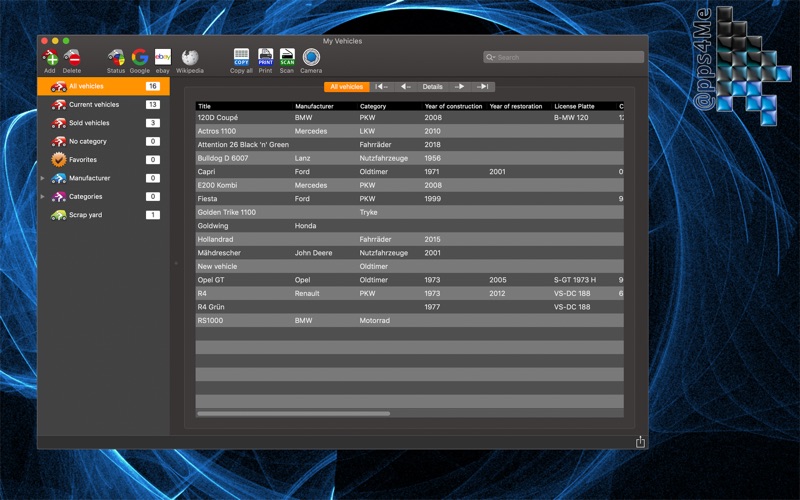The width and height of the screenshot is (800, 500).
Task: Select Current vehicles in the sidebar
Action: coord(104,105)
